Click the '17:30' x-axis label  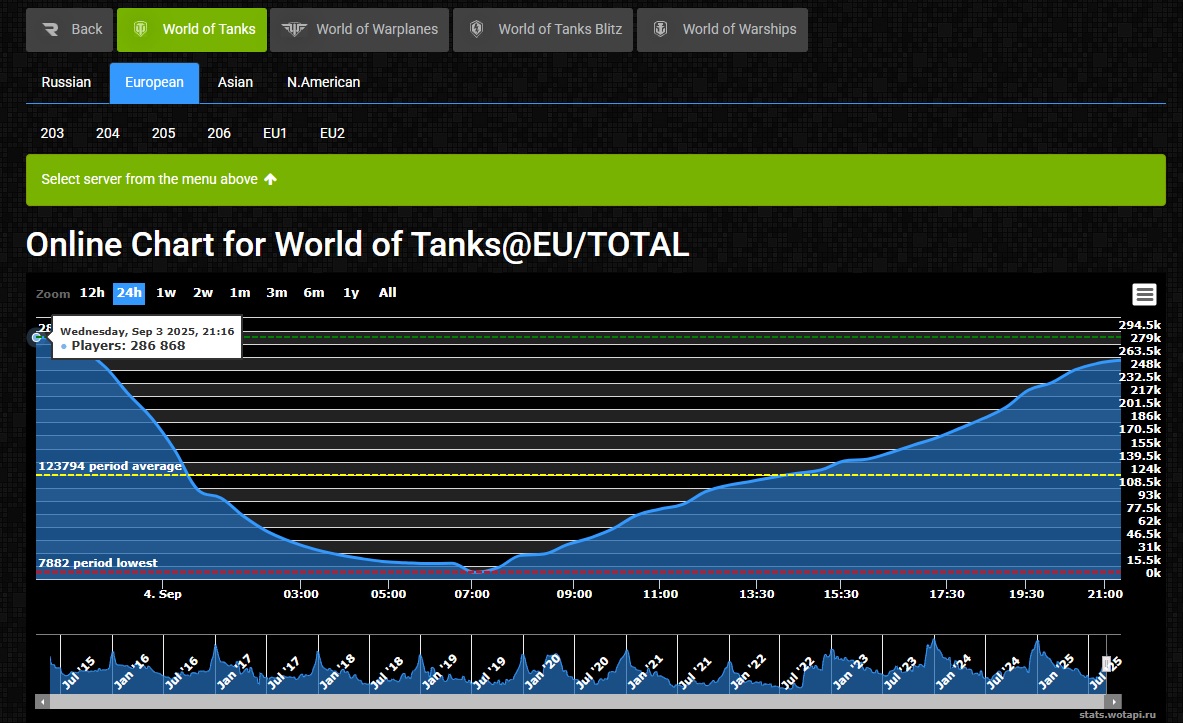tap(947, 594)
